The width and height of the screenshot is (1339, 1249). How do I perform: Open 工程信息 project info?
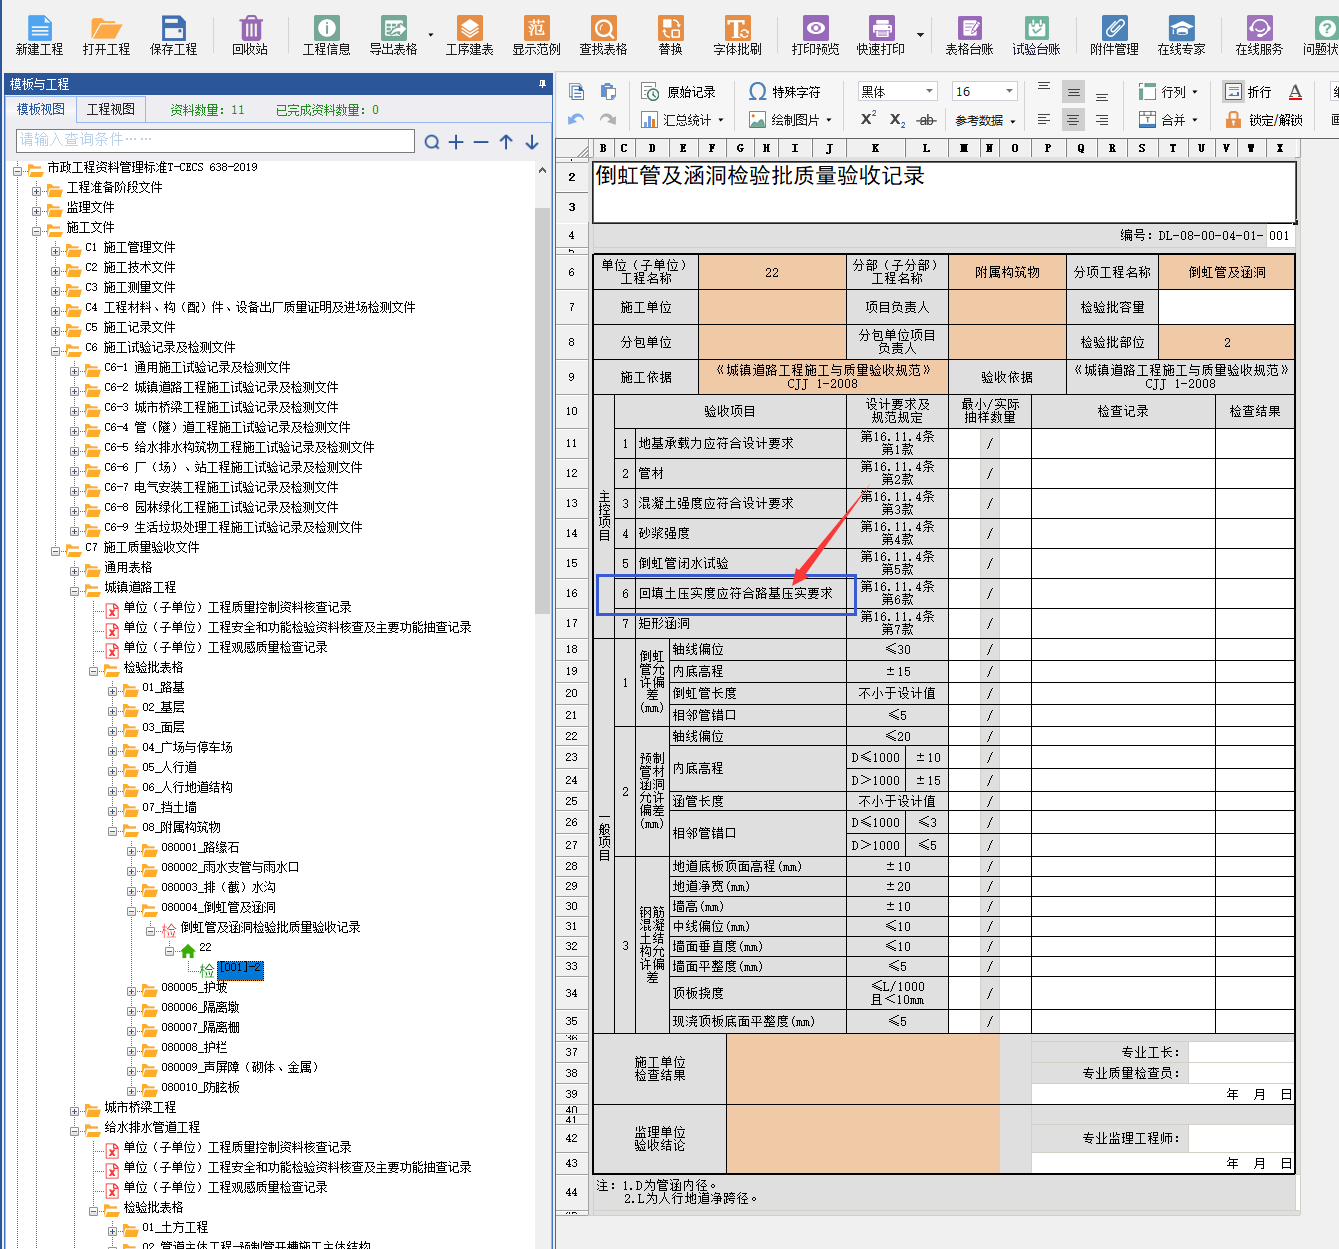click(x=326, y=36)
